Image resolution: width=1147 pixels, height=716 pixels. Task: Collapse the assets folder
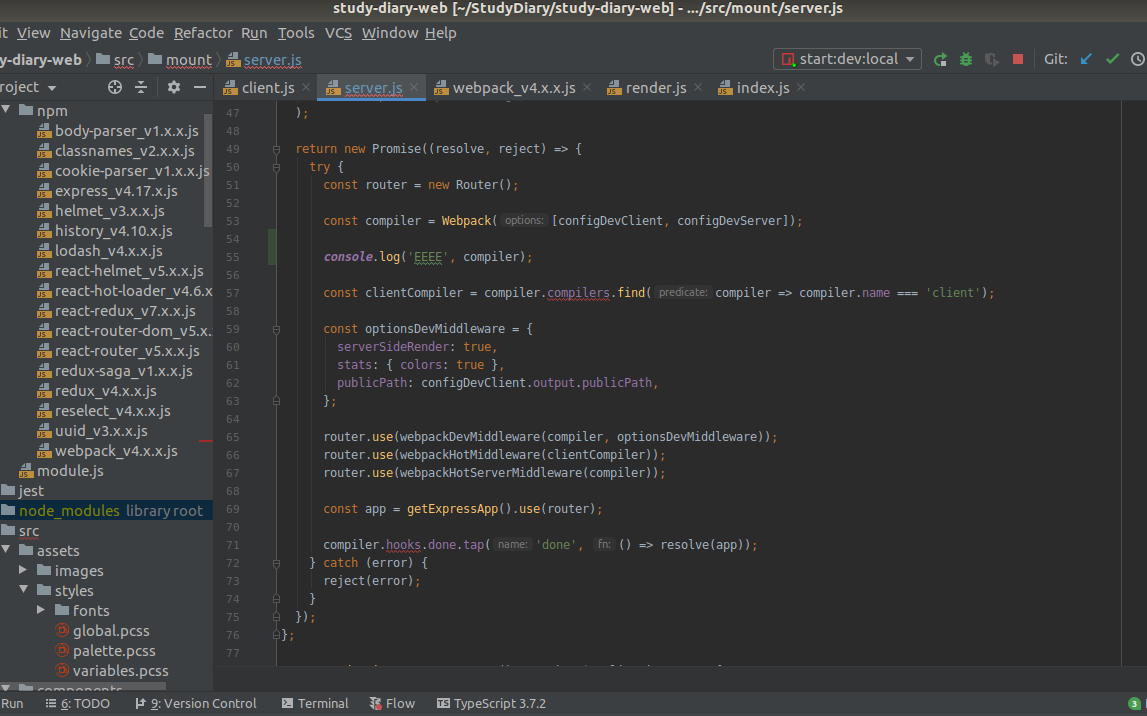coord(7,550)
